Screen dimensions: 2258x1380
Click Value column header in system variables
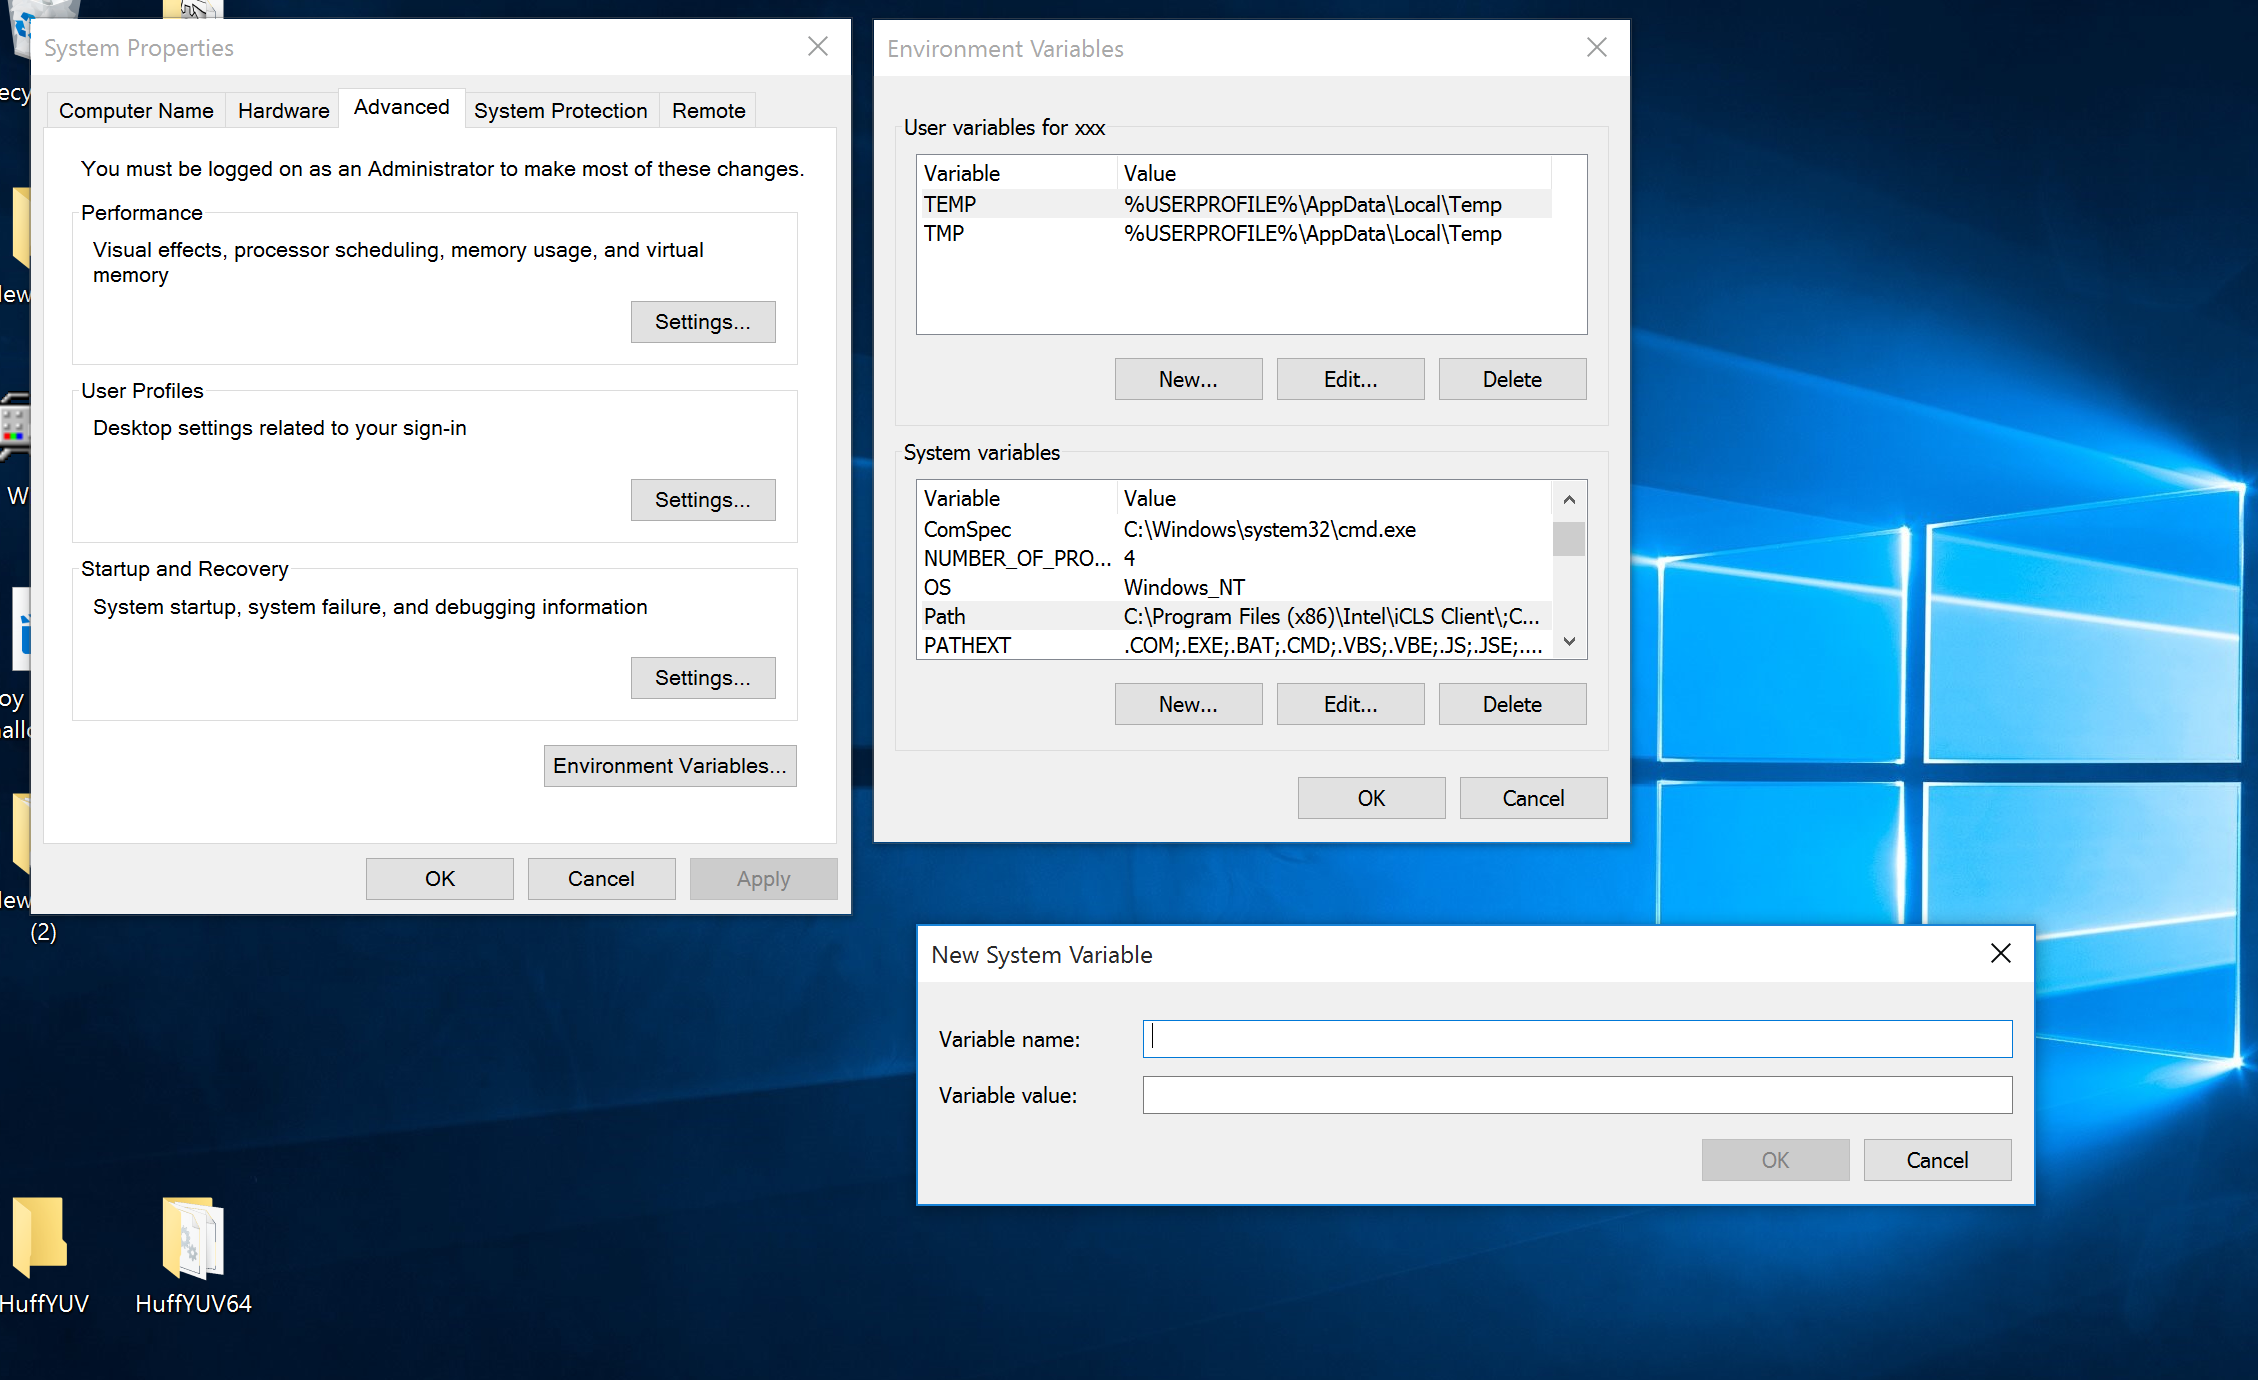1334,498
